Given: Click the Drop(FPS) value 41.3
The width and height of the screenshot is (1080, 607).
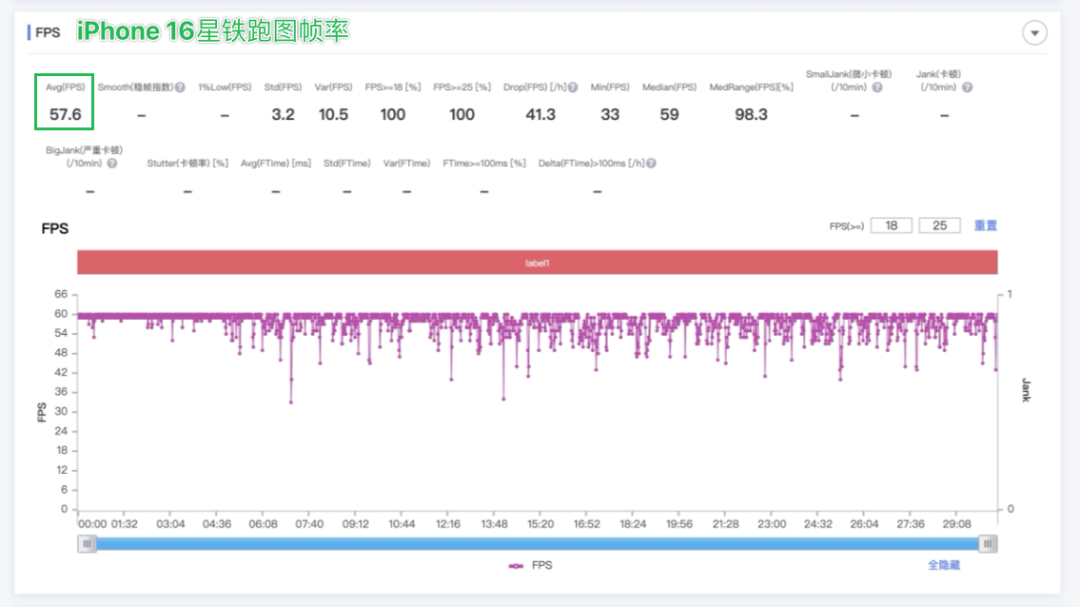Looking at the screenshot, I should coord(540,114).
